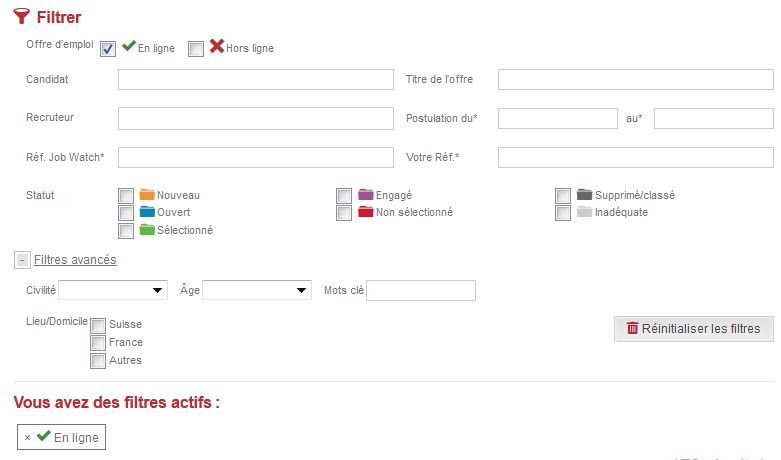Screen dimensions: 781x460
Task: Click the green Sélectionné folder icon
Action: [x=147, y=230]
